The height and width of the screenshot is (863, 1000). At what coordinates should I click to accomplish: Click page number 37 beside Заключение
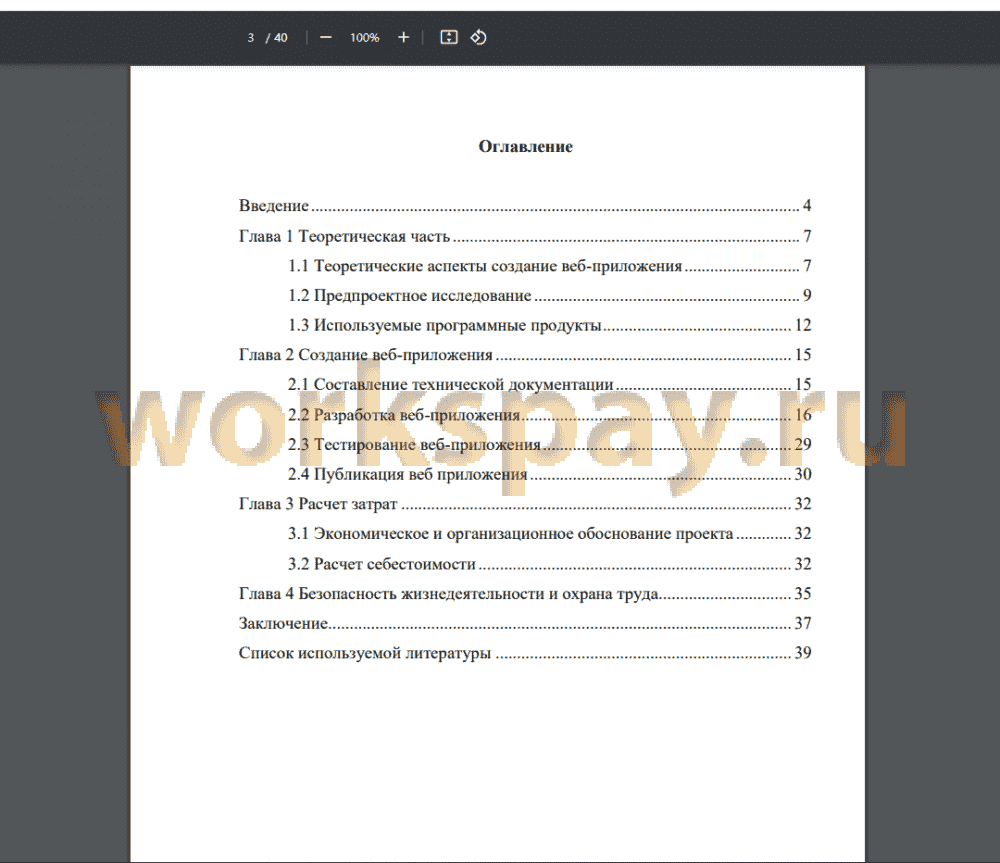pos(803,623)
